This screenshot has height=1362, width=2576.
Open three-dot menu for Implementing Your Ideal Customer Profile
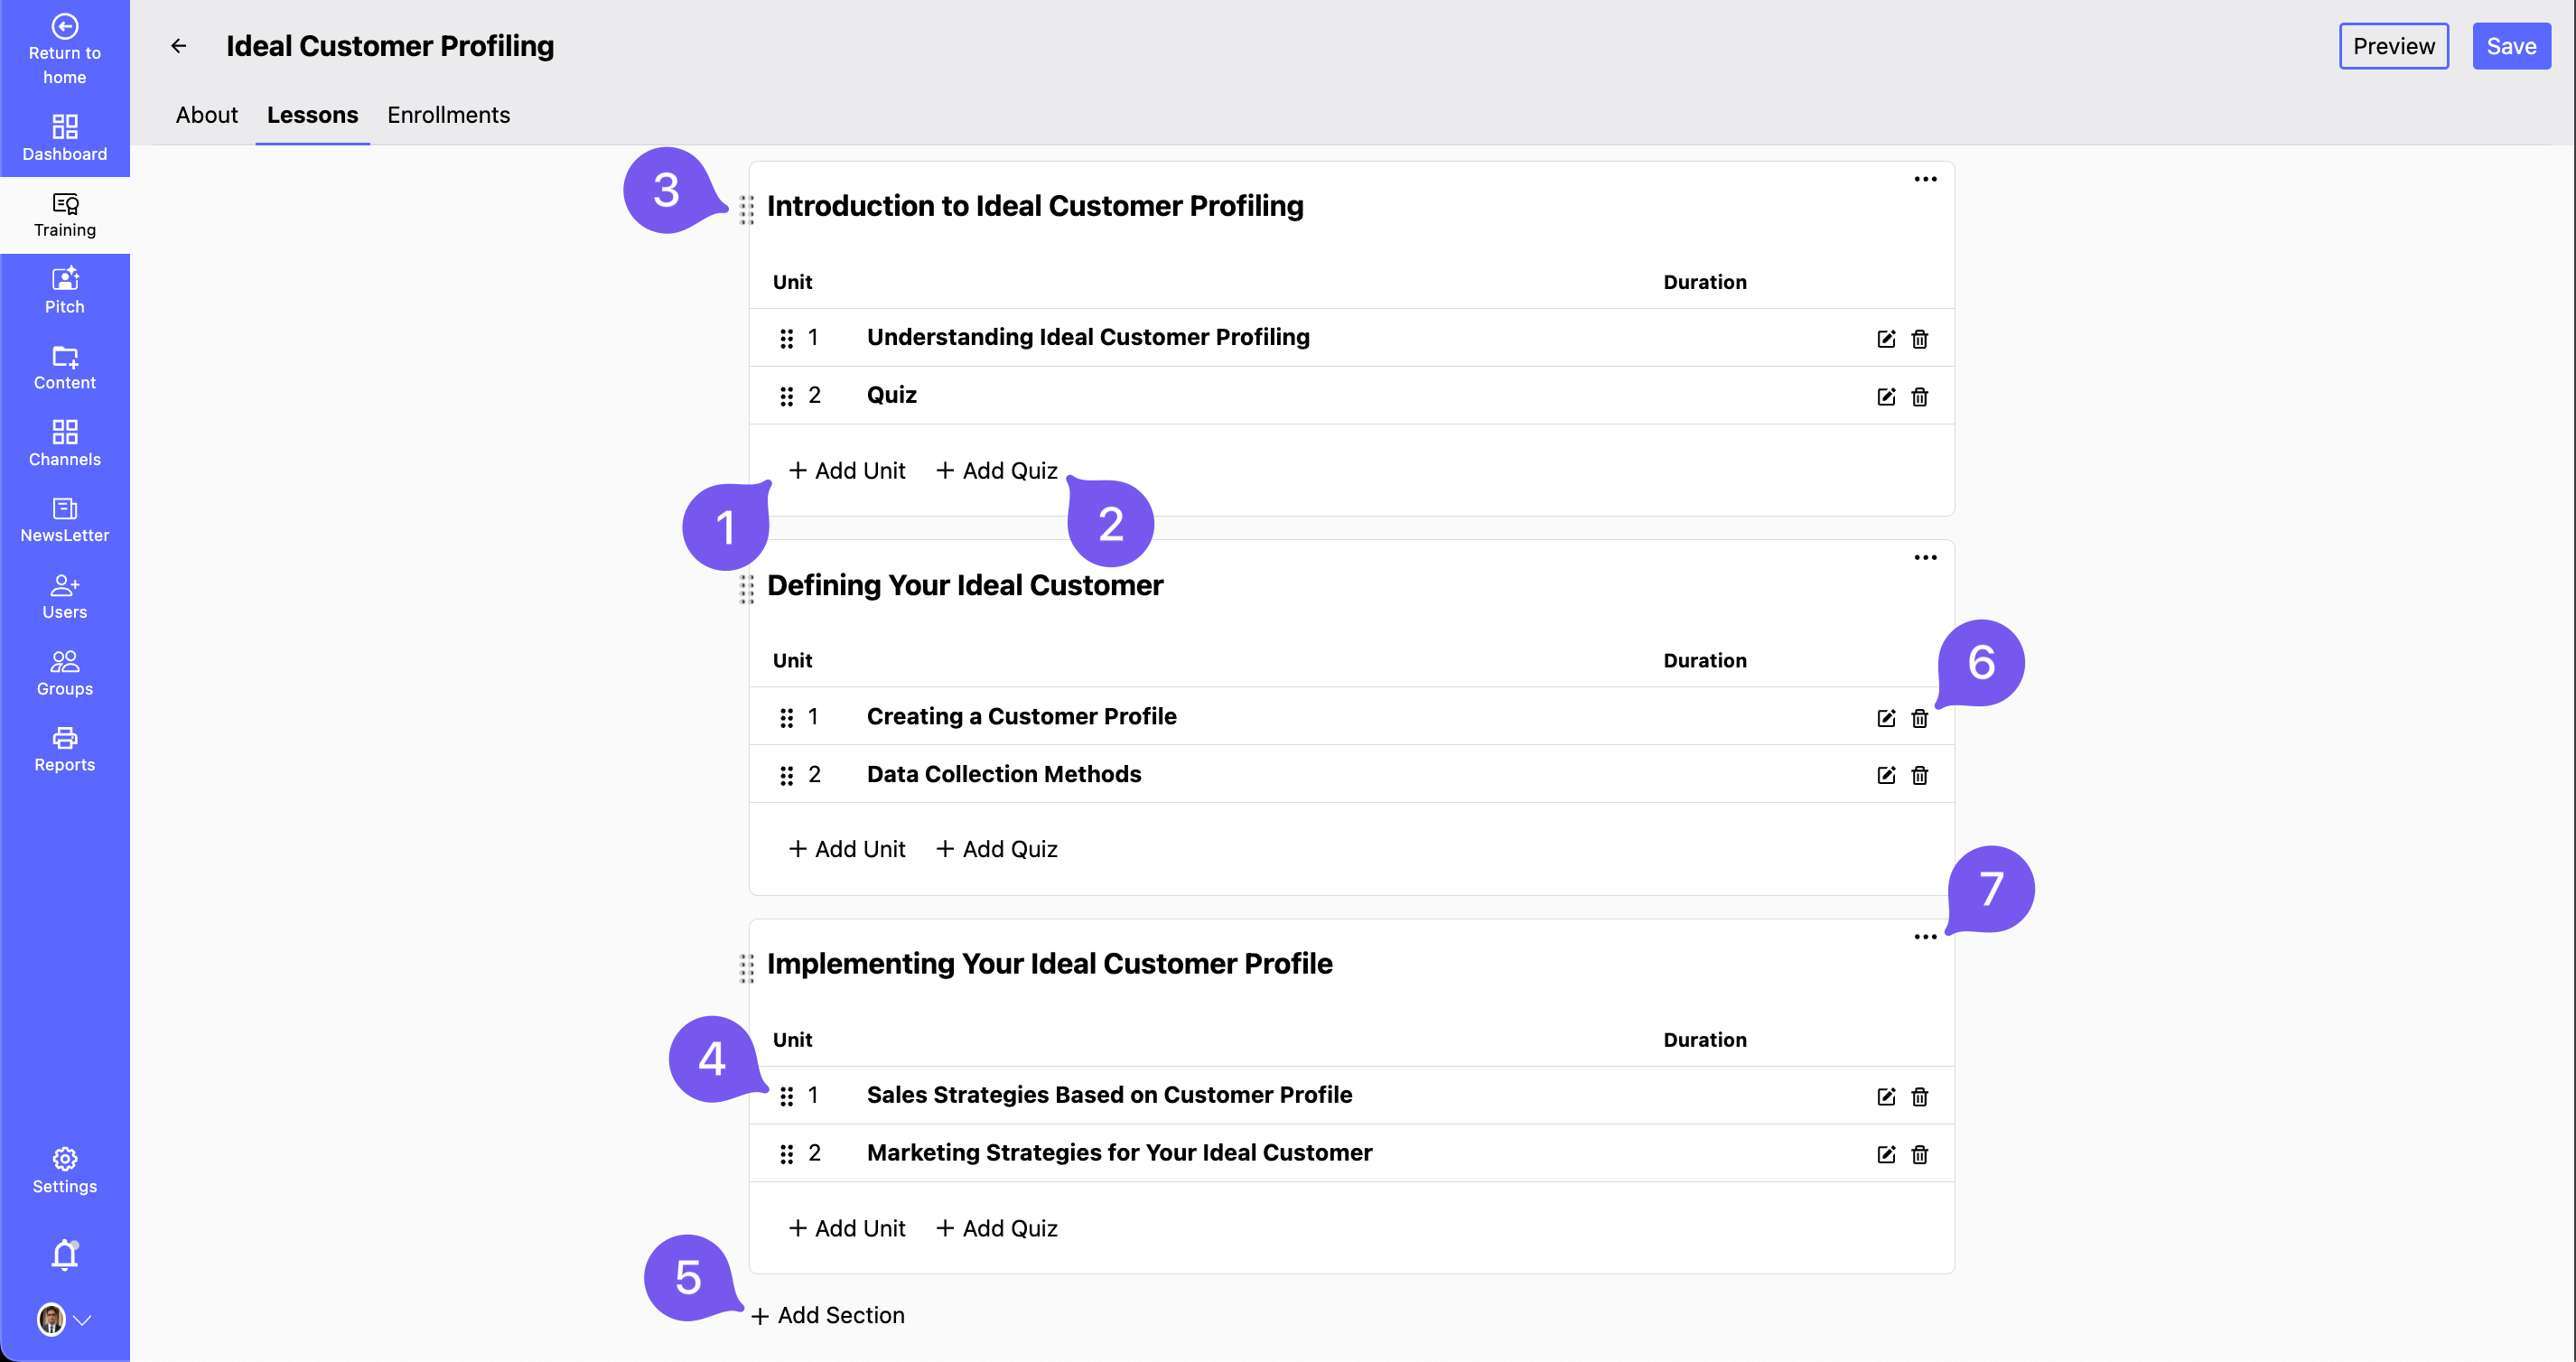coord(1925,937)
